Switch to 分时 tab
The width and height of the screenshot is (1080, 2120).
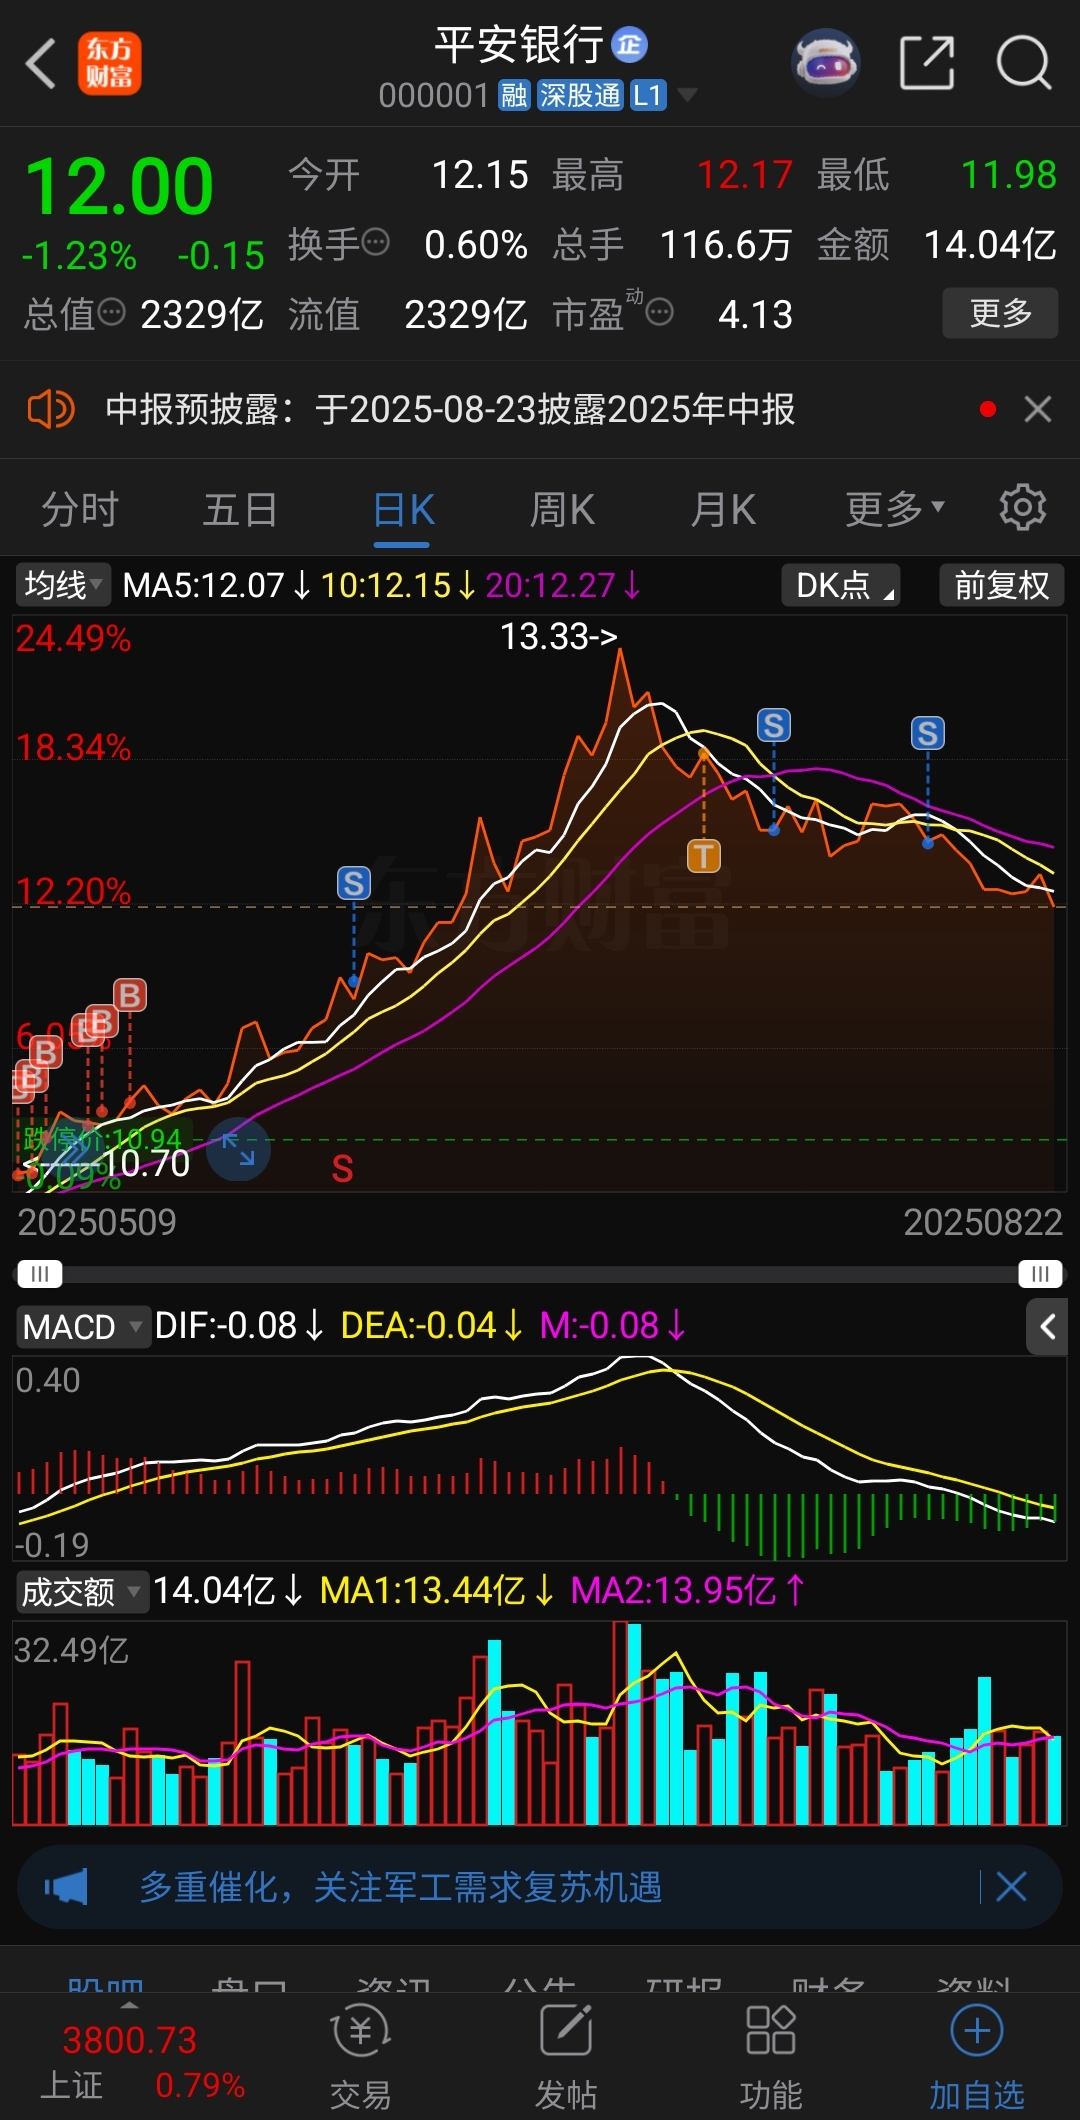[x=80, y=510]
